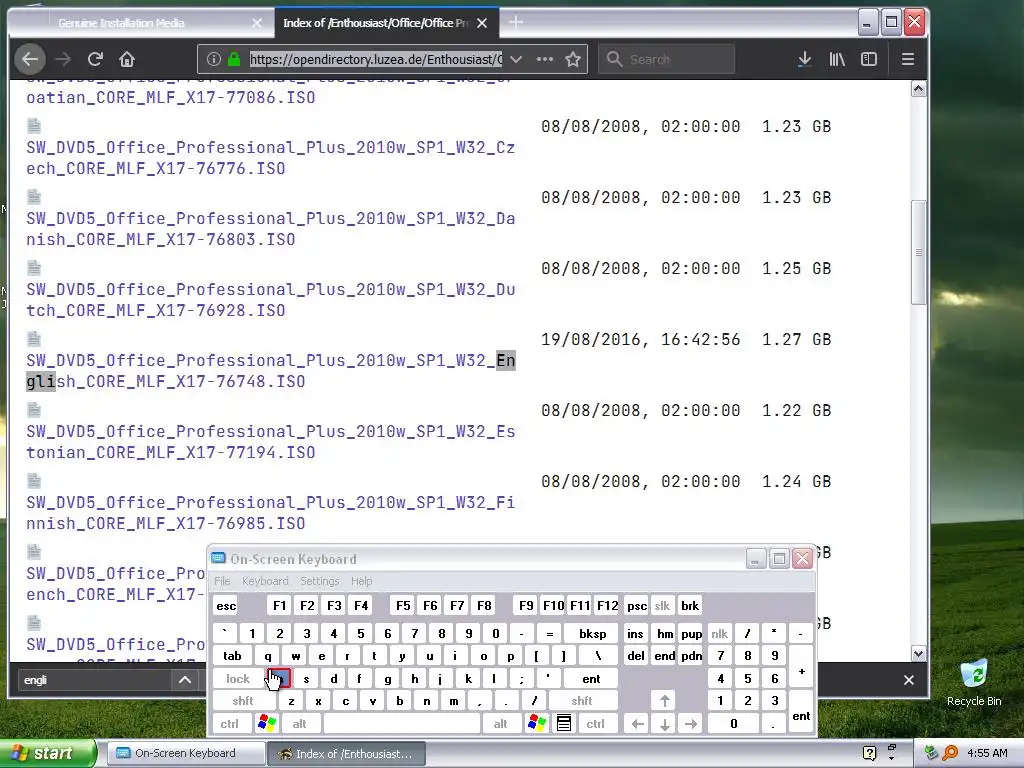1024x768 pixels.
Task: Expand the URL bar history dropdown
Action: [516, 59]
